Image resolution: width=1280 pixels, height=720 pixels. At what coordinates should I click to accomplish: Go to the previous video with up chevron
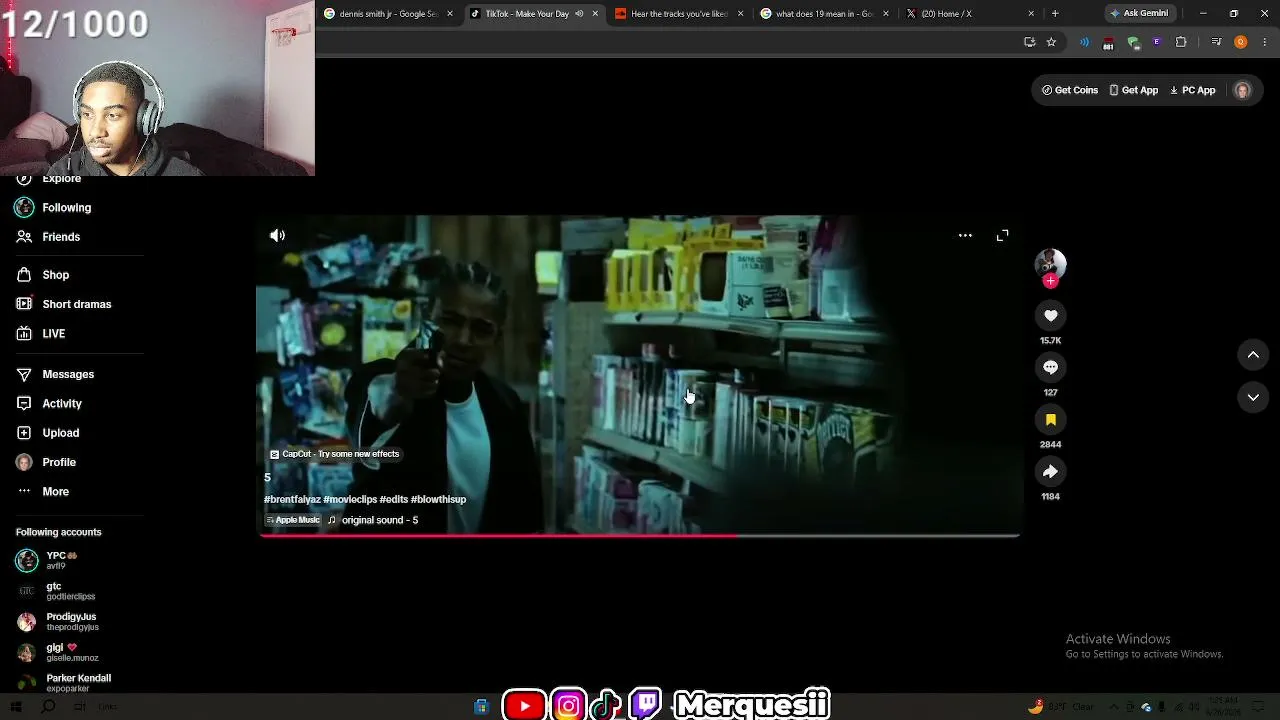click(x=1253, y=354)
